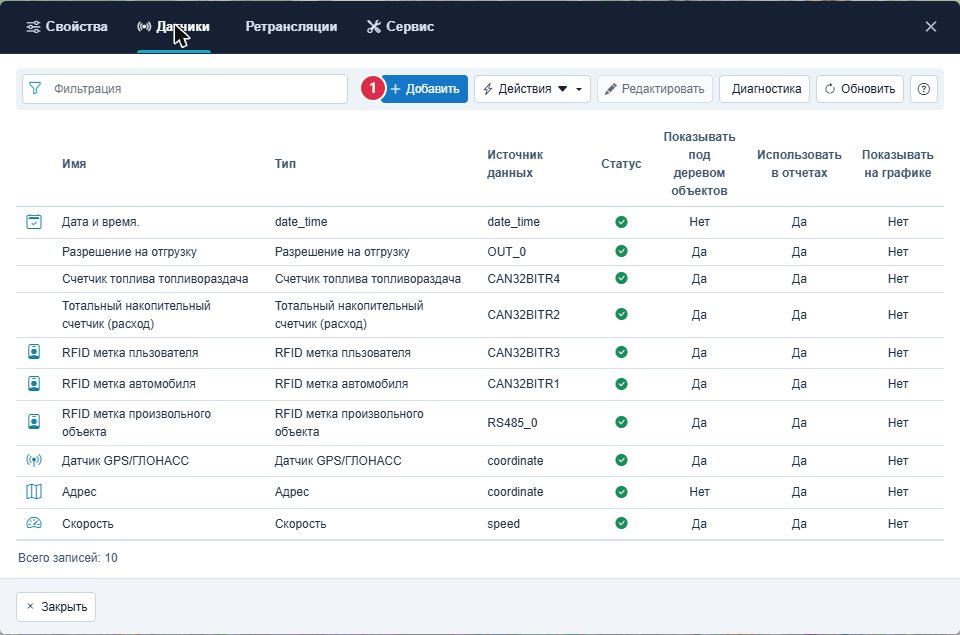
Task: Close the window with the X icon
Action: click(x=931, y=26)
